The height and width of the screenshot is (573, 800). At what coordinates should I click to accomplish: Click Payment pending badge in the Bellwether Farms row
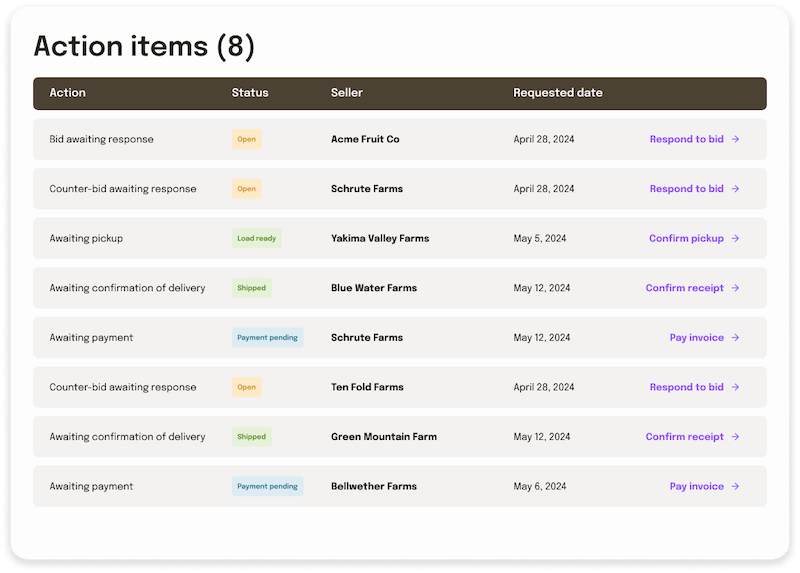[x=267, y=486]
